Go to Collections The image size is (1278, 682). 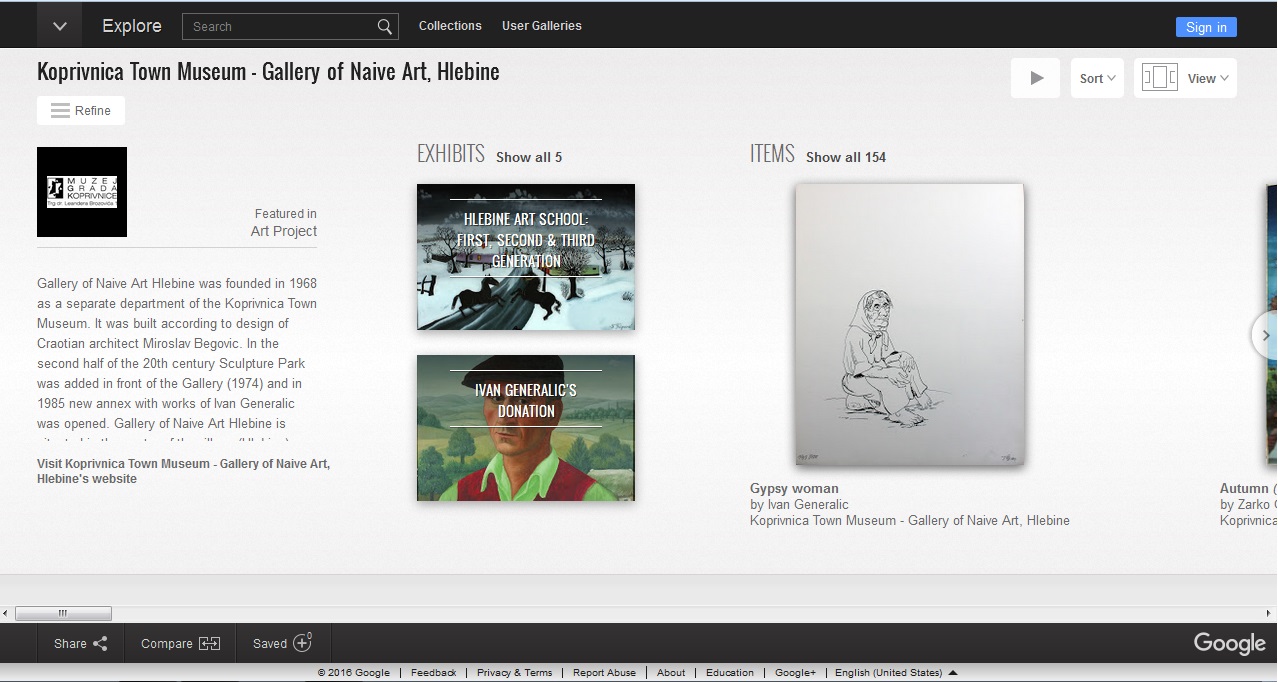[x=450, y=26]
